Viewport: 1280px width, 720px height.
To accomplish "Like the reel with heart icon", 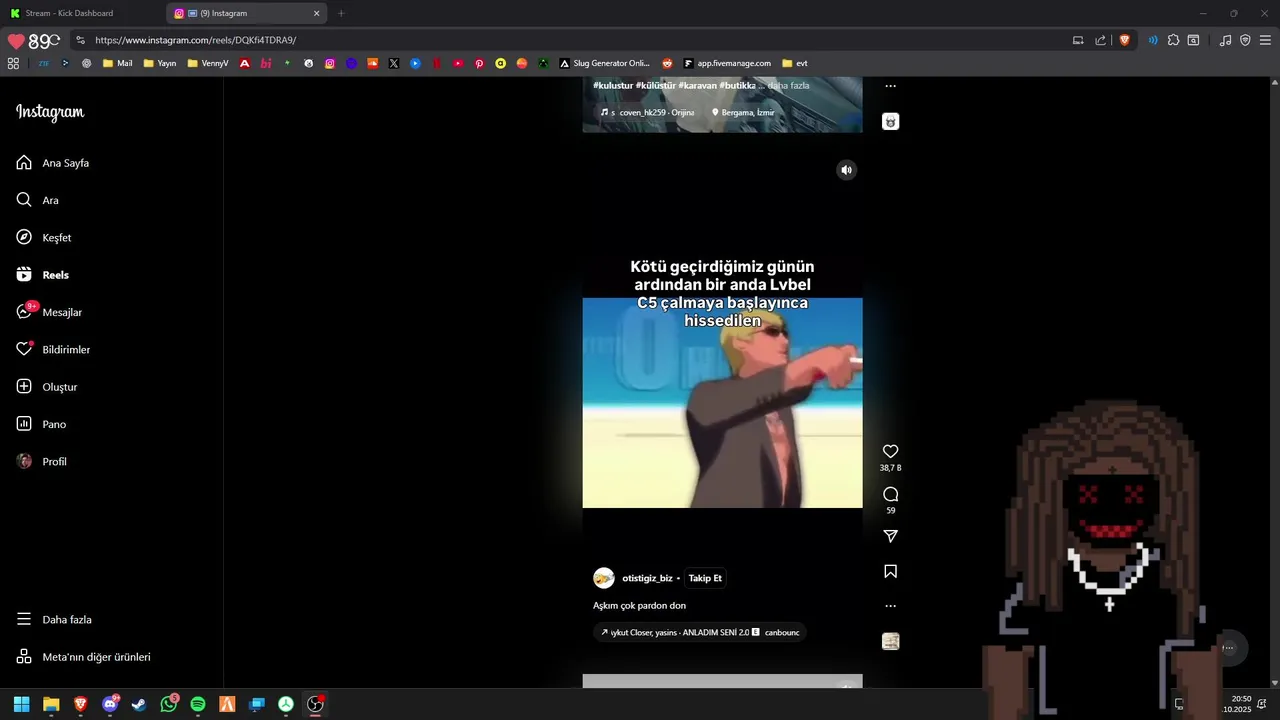I will (x=890, y=451).
